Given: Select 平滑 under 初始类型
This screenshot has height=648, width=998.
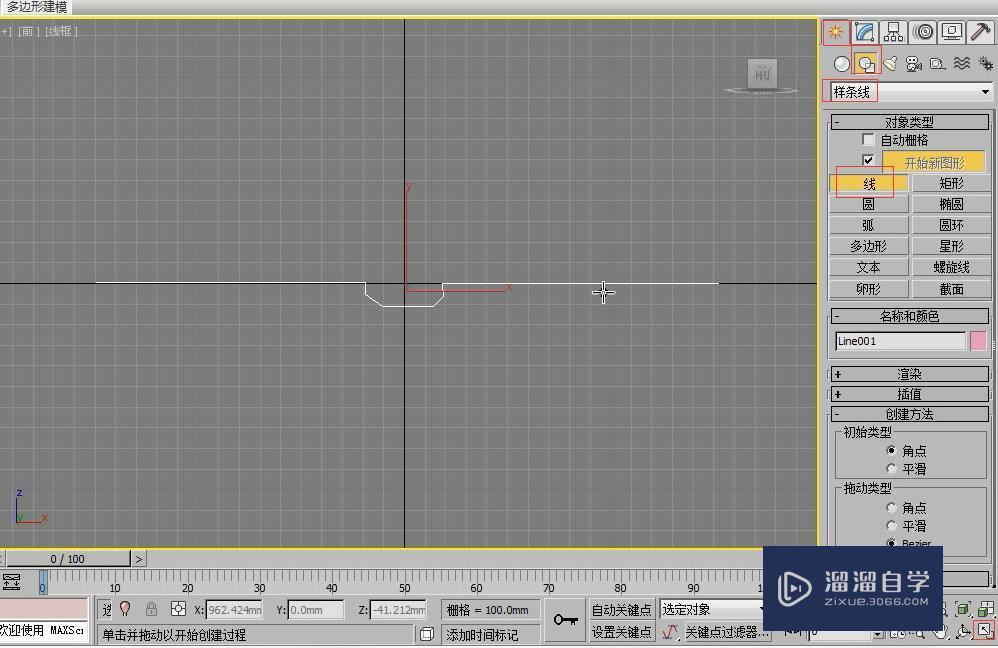Looking at the screenshot, I should click(891, 468).
